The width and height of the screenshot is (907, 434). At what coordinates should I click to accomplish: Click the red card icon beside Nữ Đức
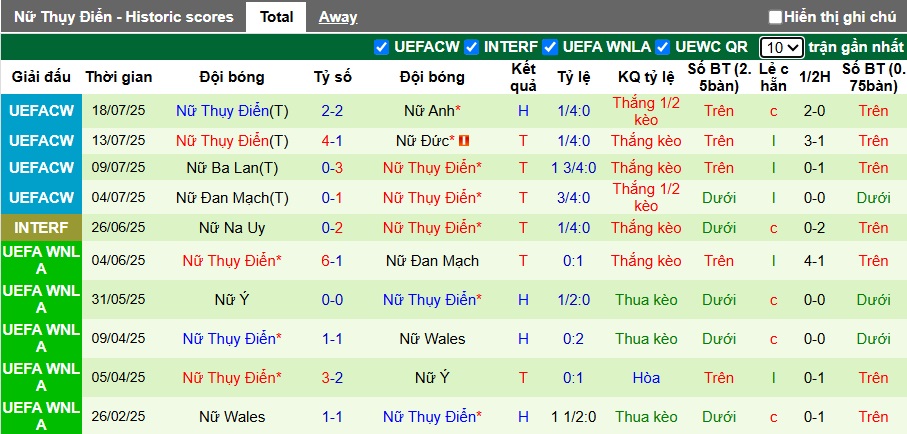[x=463, y=141]
